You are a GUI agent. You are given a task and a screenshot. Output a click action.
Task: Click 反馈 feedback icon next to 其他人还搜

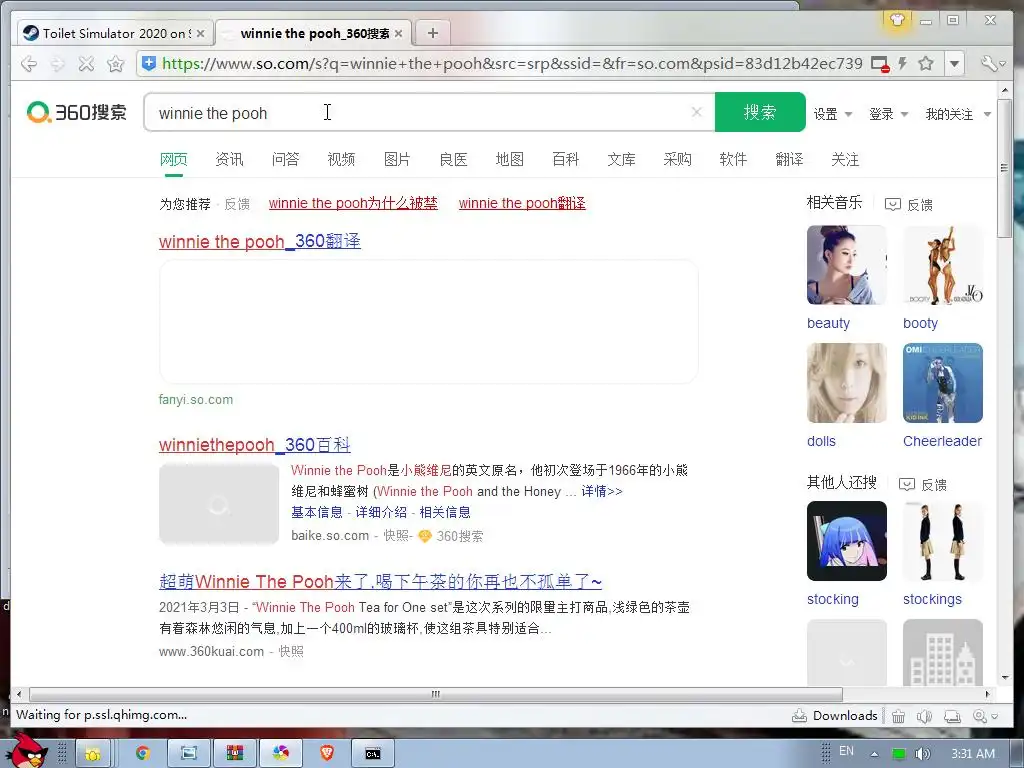point(907,484)
